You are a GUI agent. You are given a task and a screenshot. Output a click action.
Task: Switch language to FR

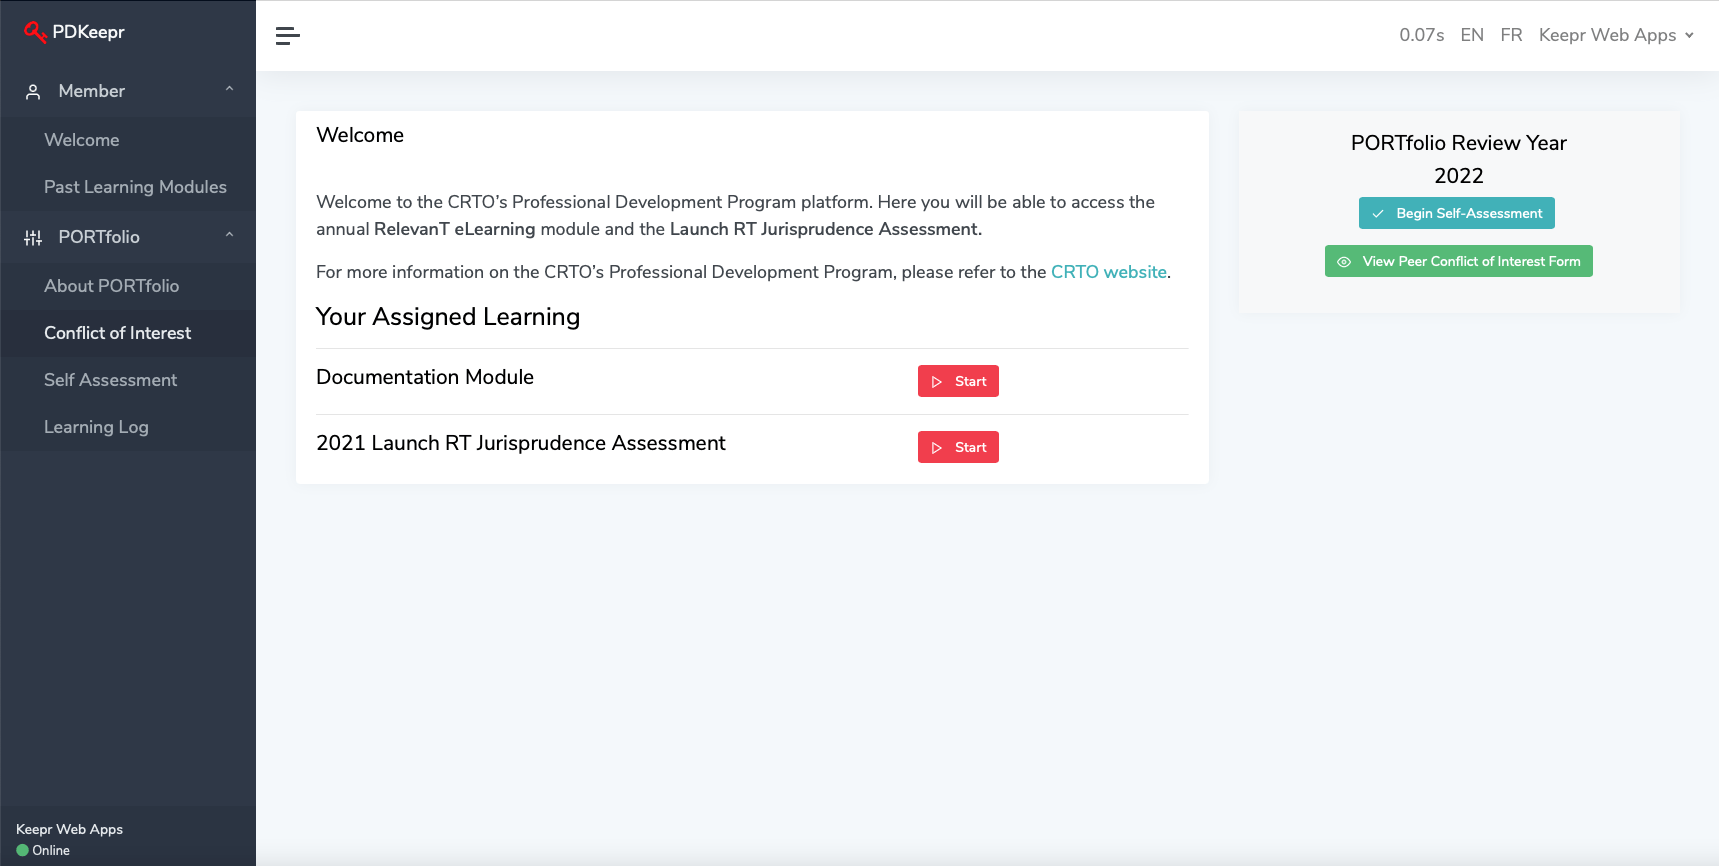1511,35
